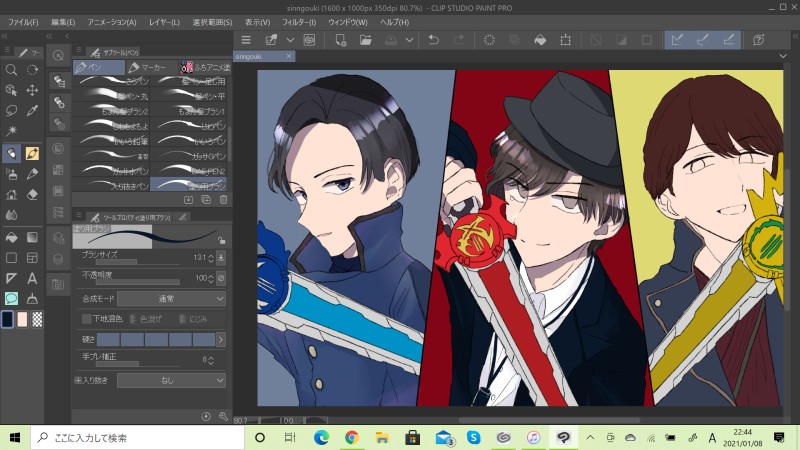Screen dimensions: 800x450
Task: Select the Blend tool
Action: (x=11, y=215)
